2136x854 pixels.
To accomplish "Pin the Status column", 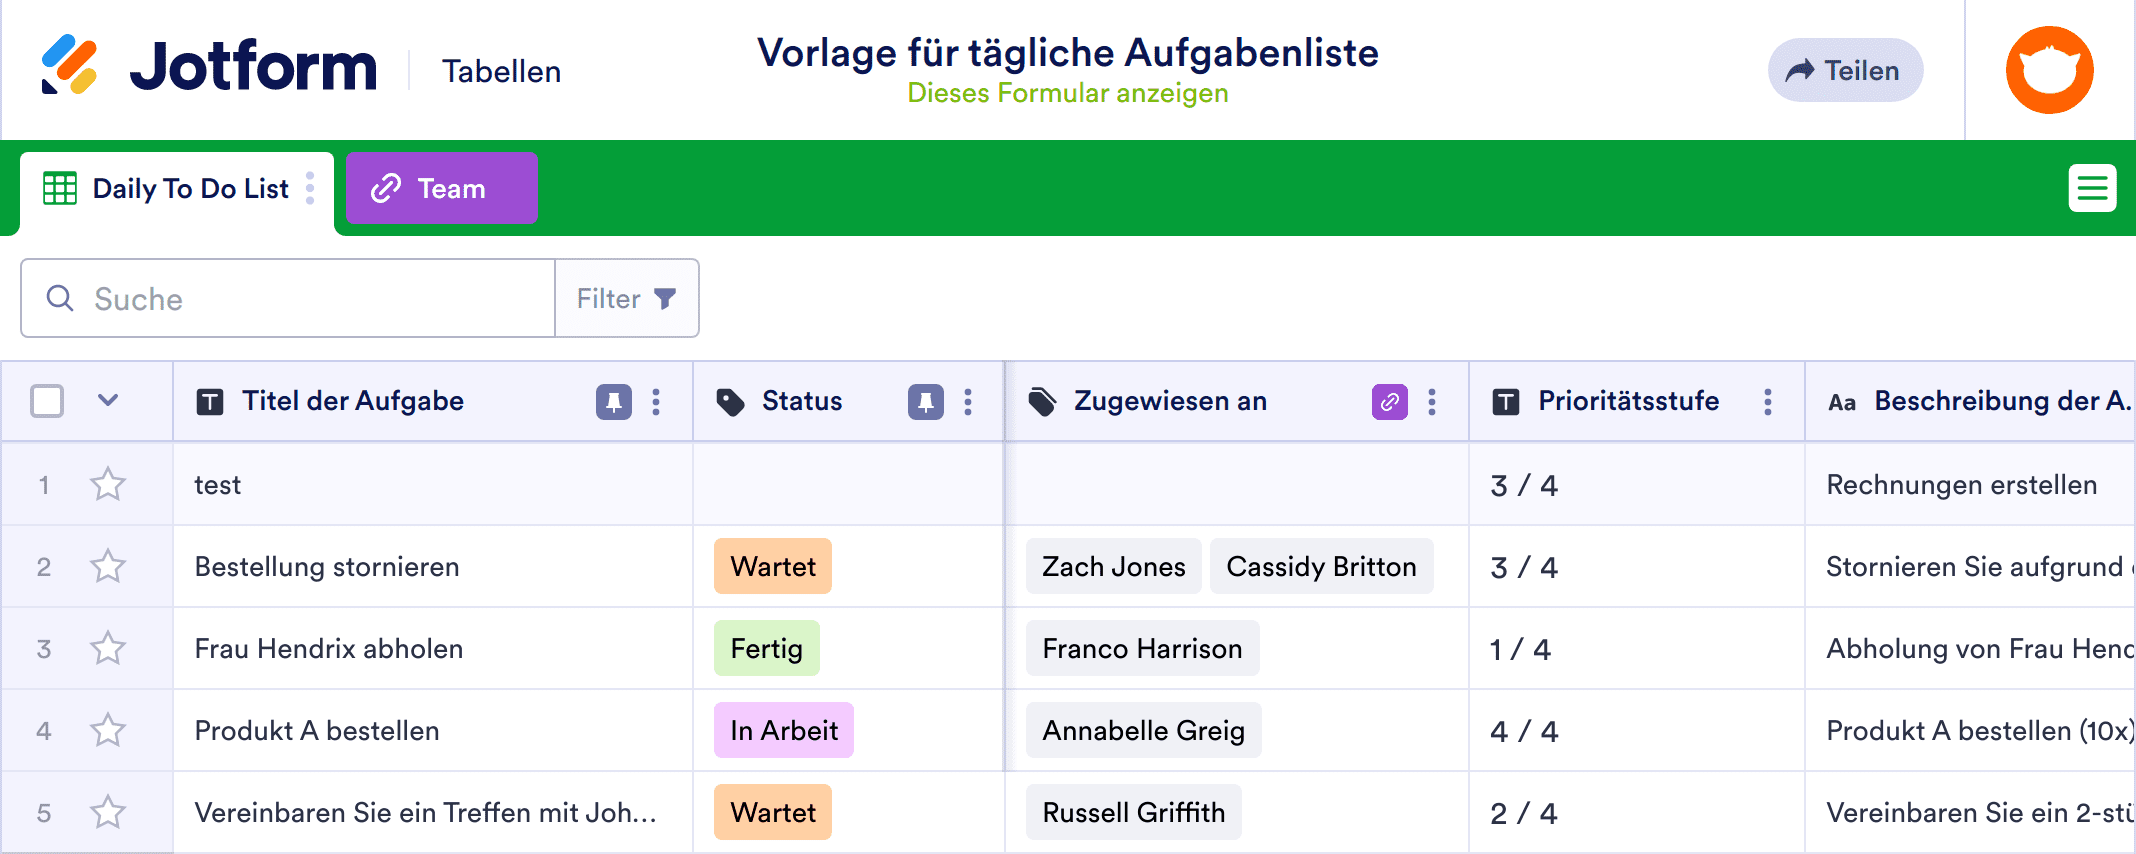I will (x=927, y=401).
